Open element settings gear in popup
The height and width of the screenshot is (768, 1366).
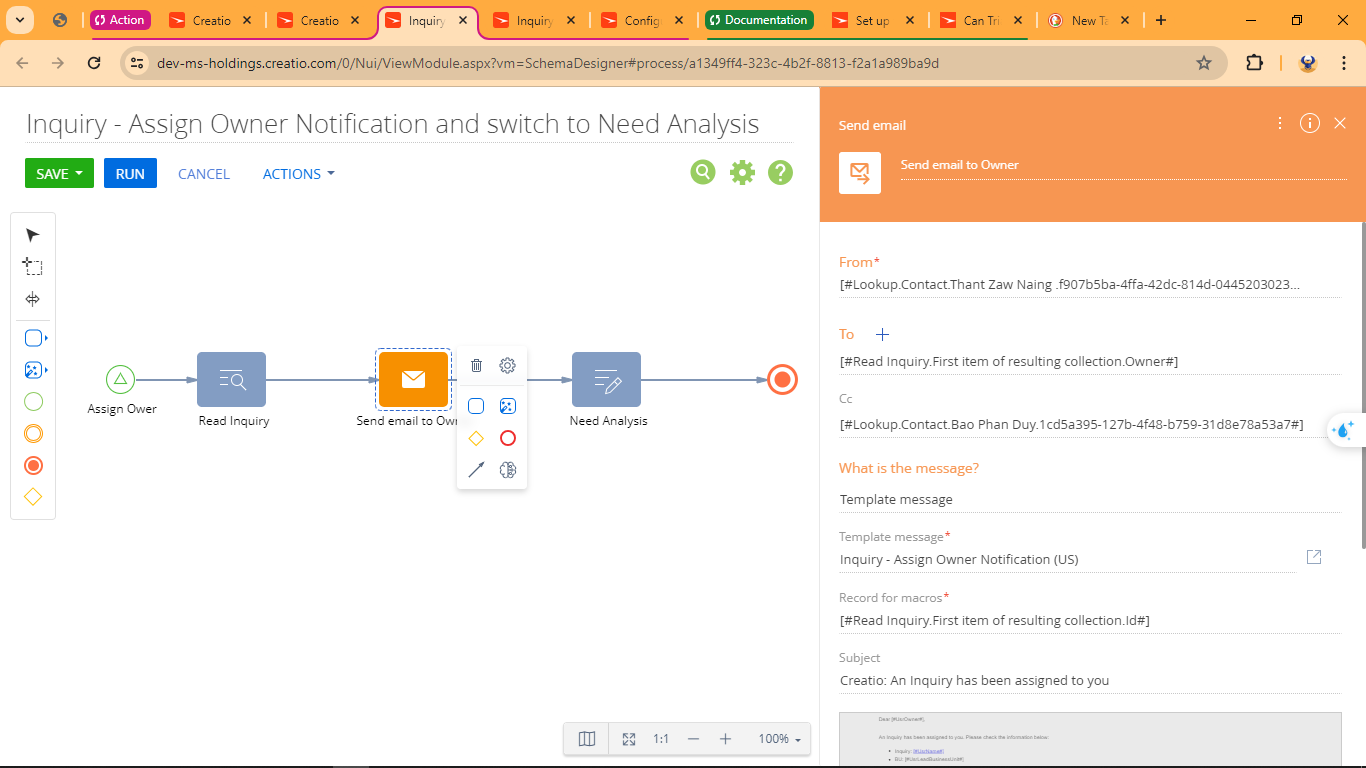(x=508, y=366)
